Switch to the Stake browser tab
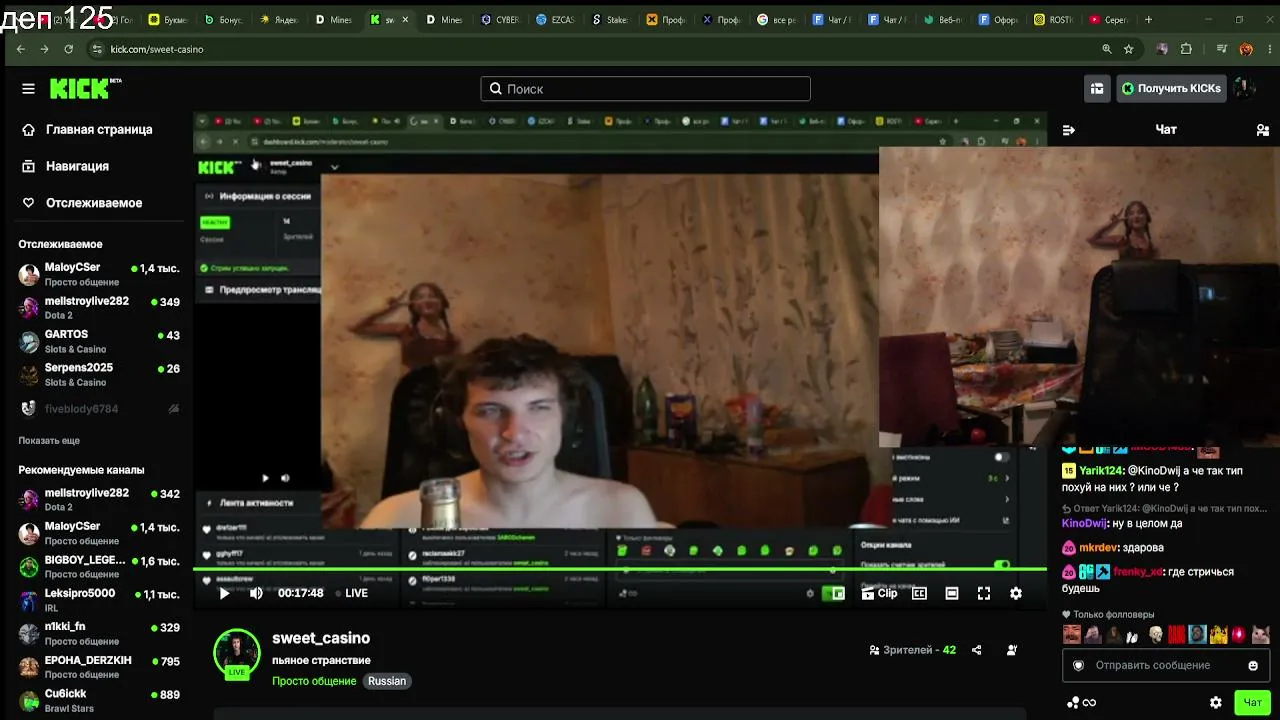1280x720 pixels. (610, 19)
